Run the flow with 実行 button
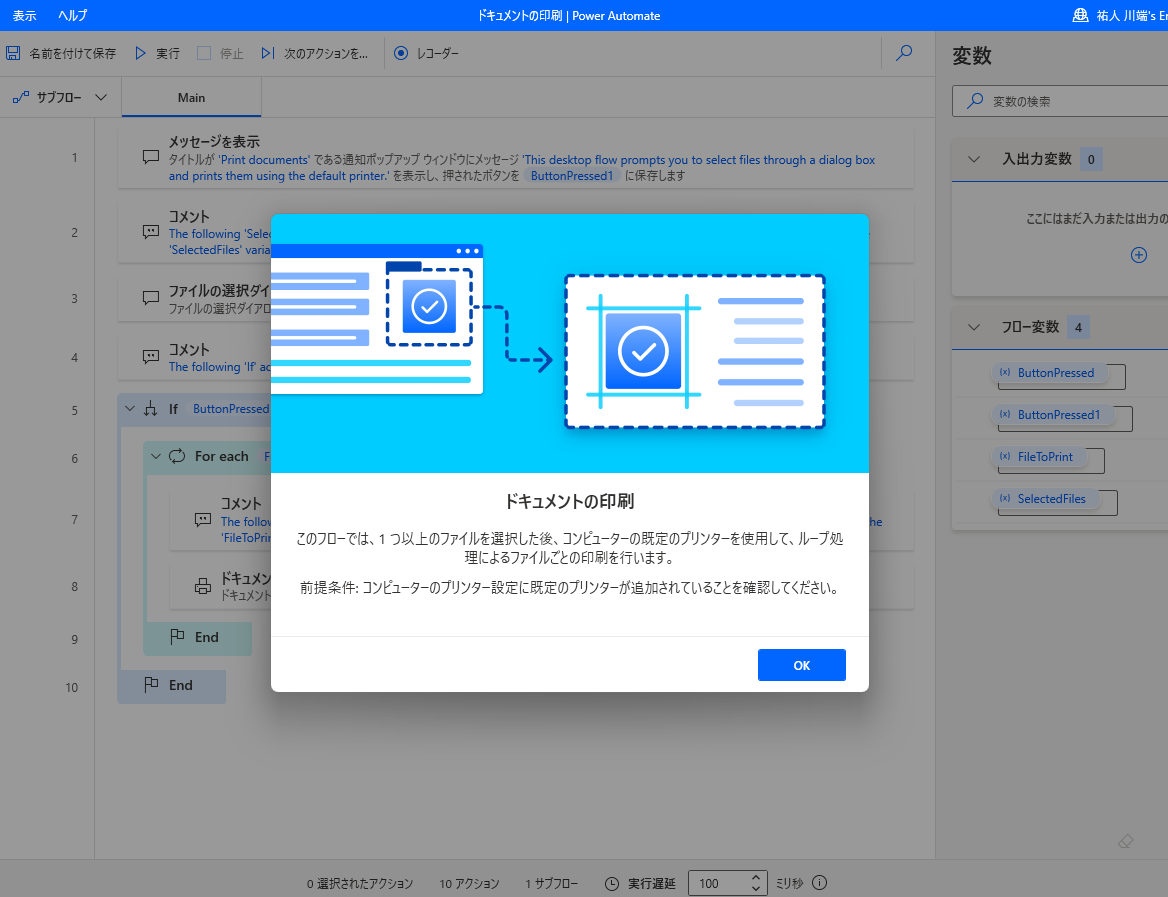Screen dimensions: 1168x897 tap(157, 53)
